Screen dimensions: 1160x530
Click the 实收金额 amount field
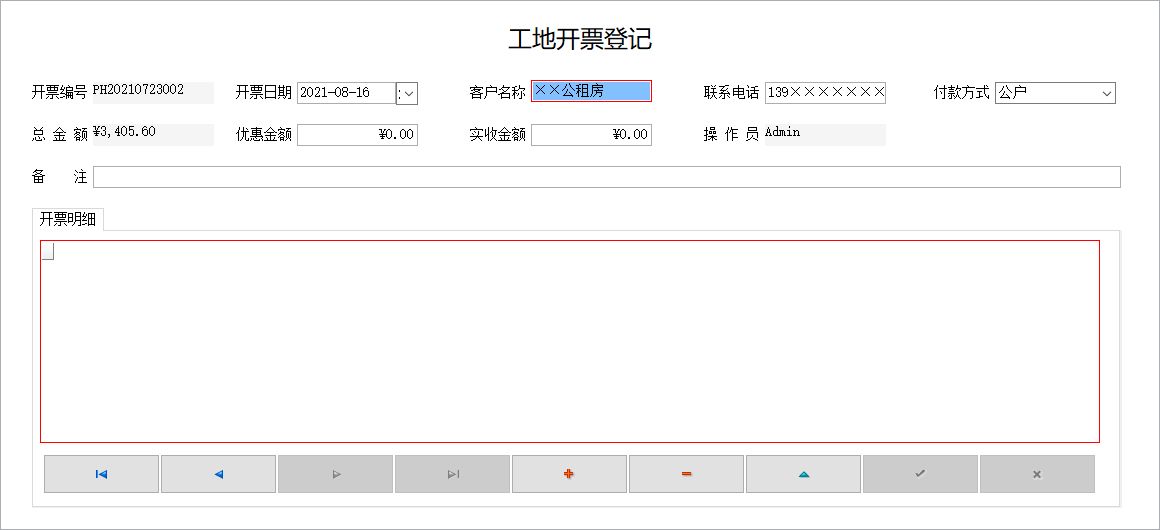pyautogui.click(x=591, y=135)
